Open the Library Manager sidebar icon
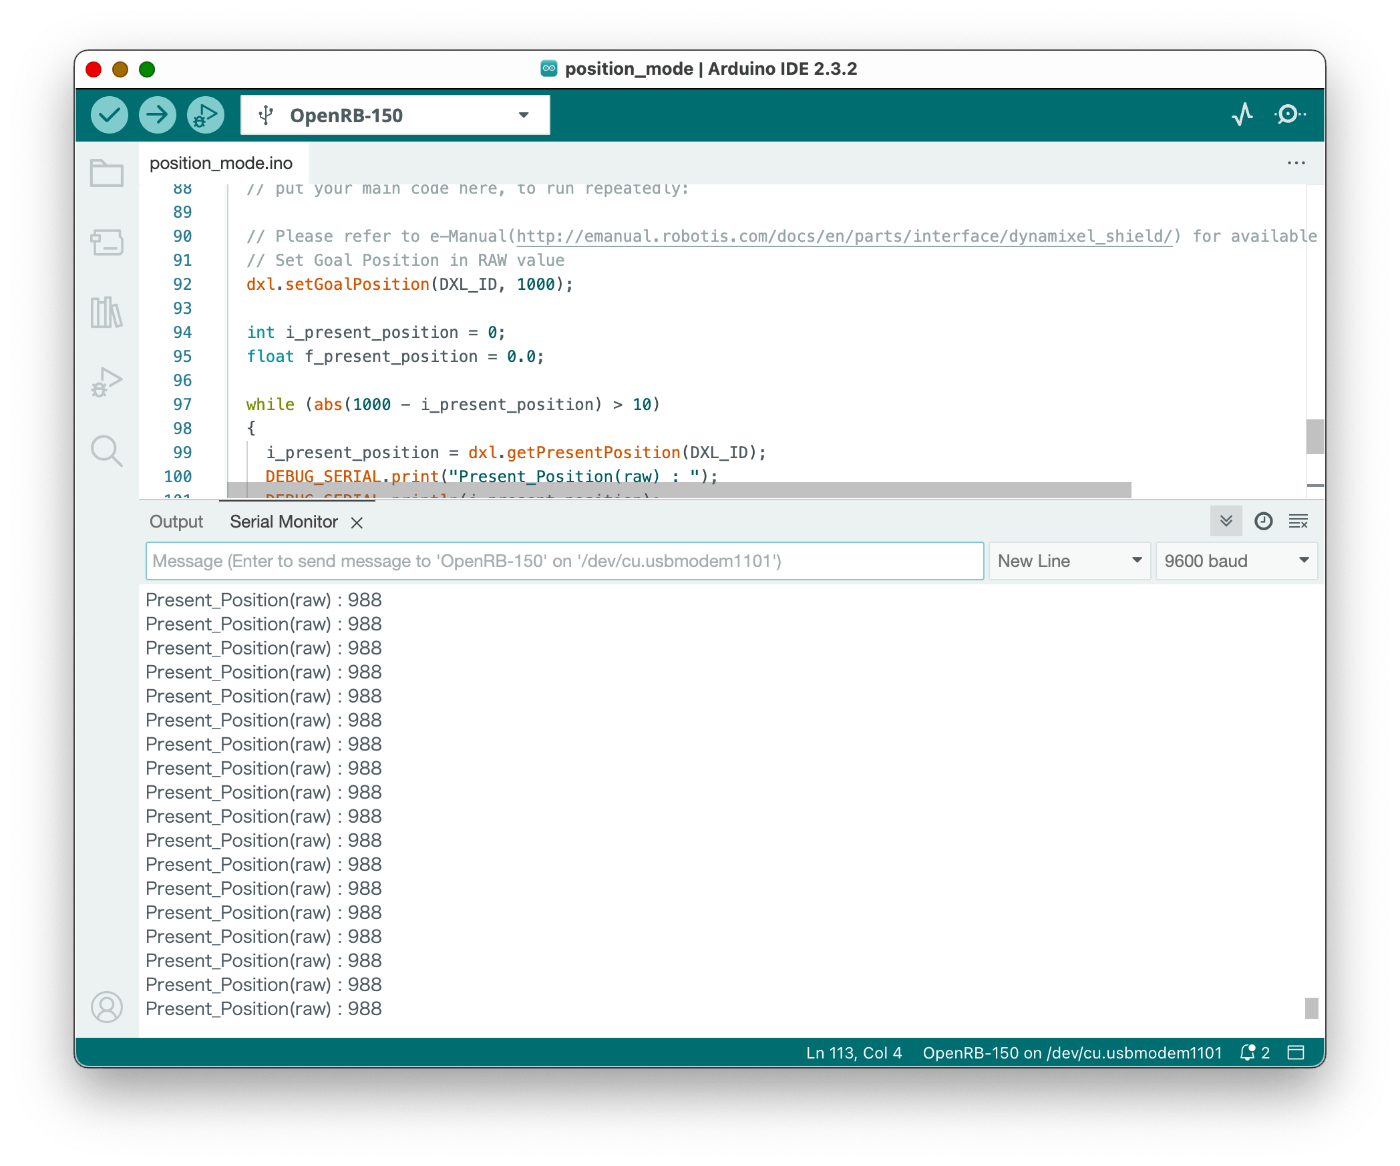Screen dimensions: 1400x1166 pos(107,312)
